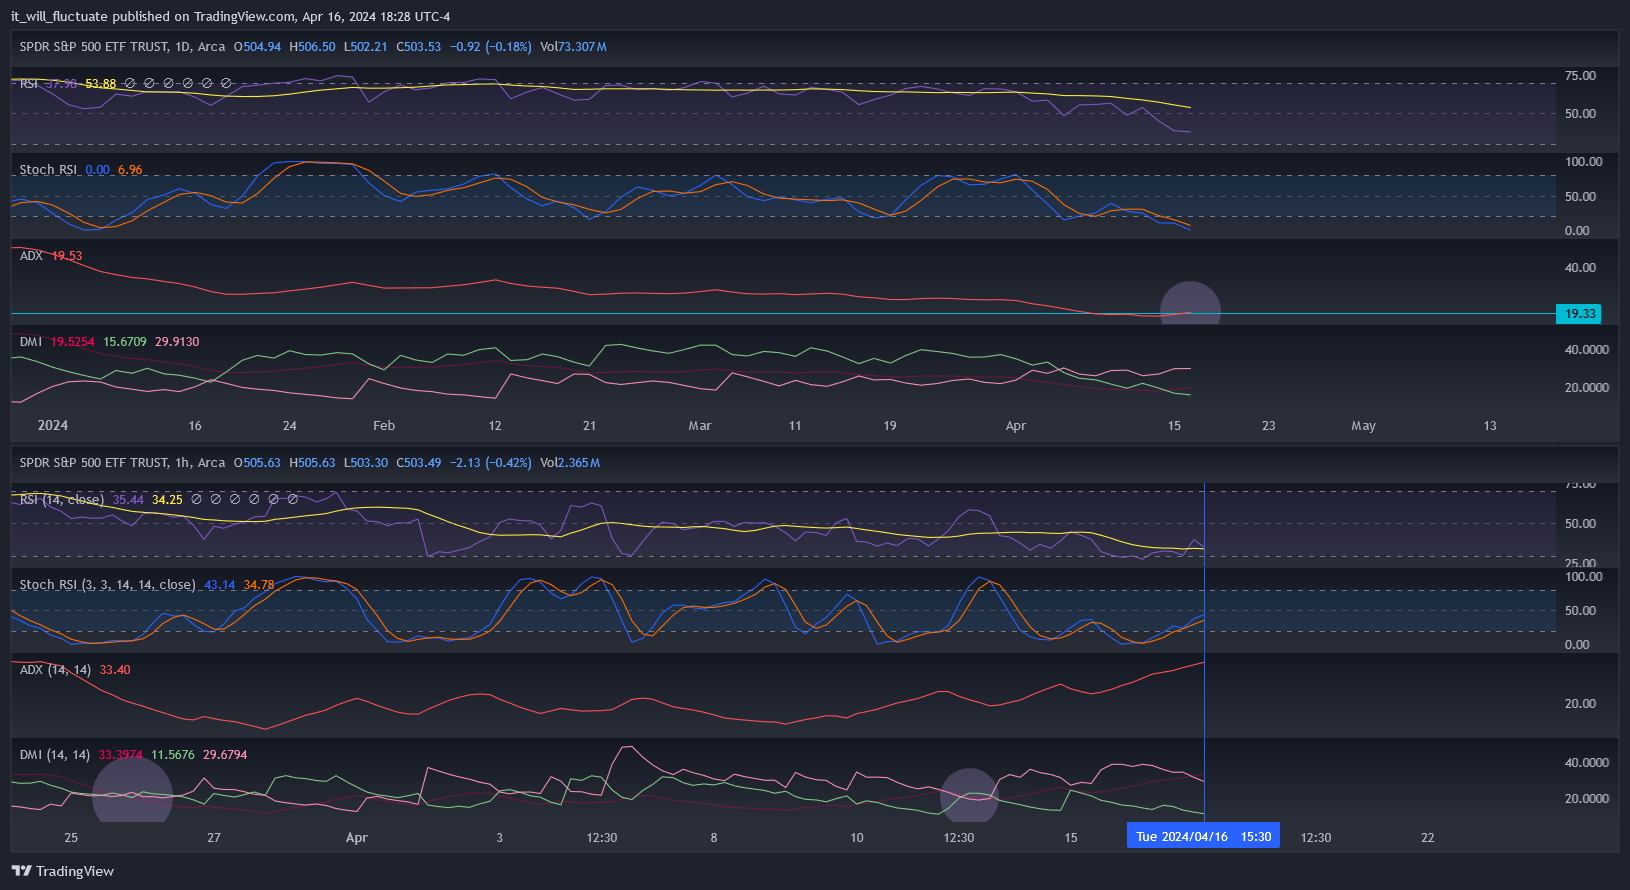Select the daily DMI value 19.5254
This screenshot has width=1630, height=890.
click(x=73, y=342)
